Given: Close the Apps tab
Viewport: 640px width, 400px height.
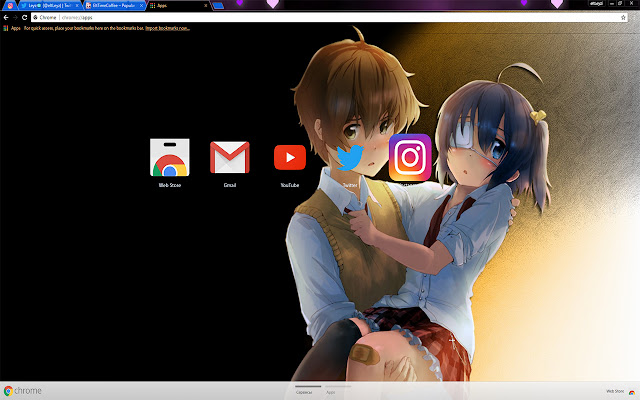Looking at the screenshot, I should tap(206, 6).
